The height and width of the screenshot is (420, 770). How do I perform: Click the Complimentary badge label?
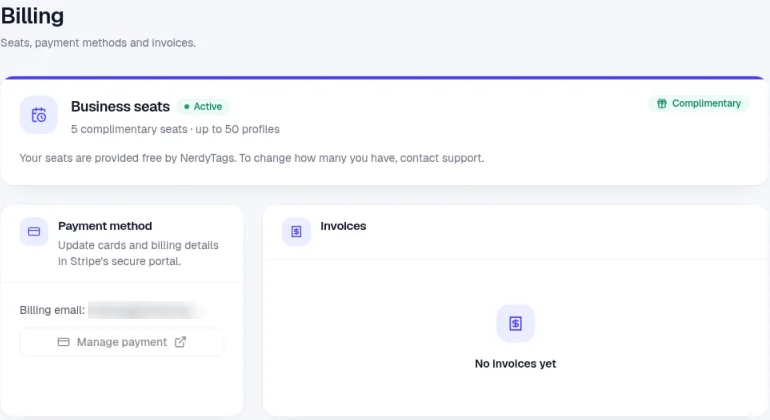tap(699, 104)
